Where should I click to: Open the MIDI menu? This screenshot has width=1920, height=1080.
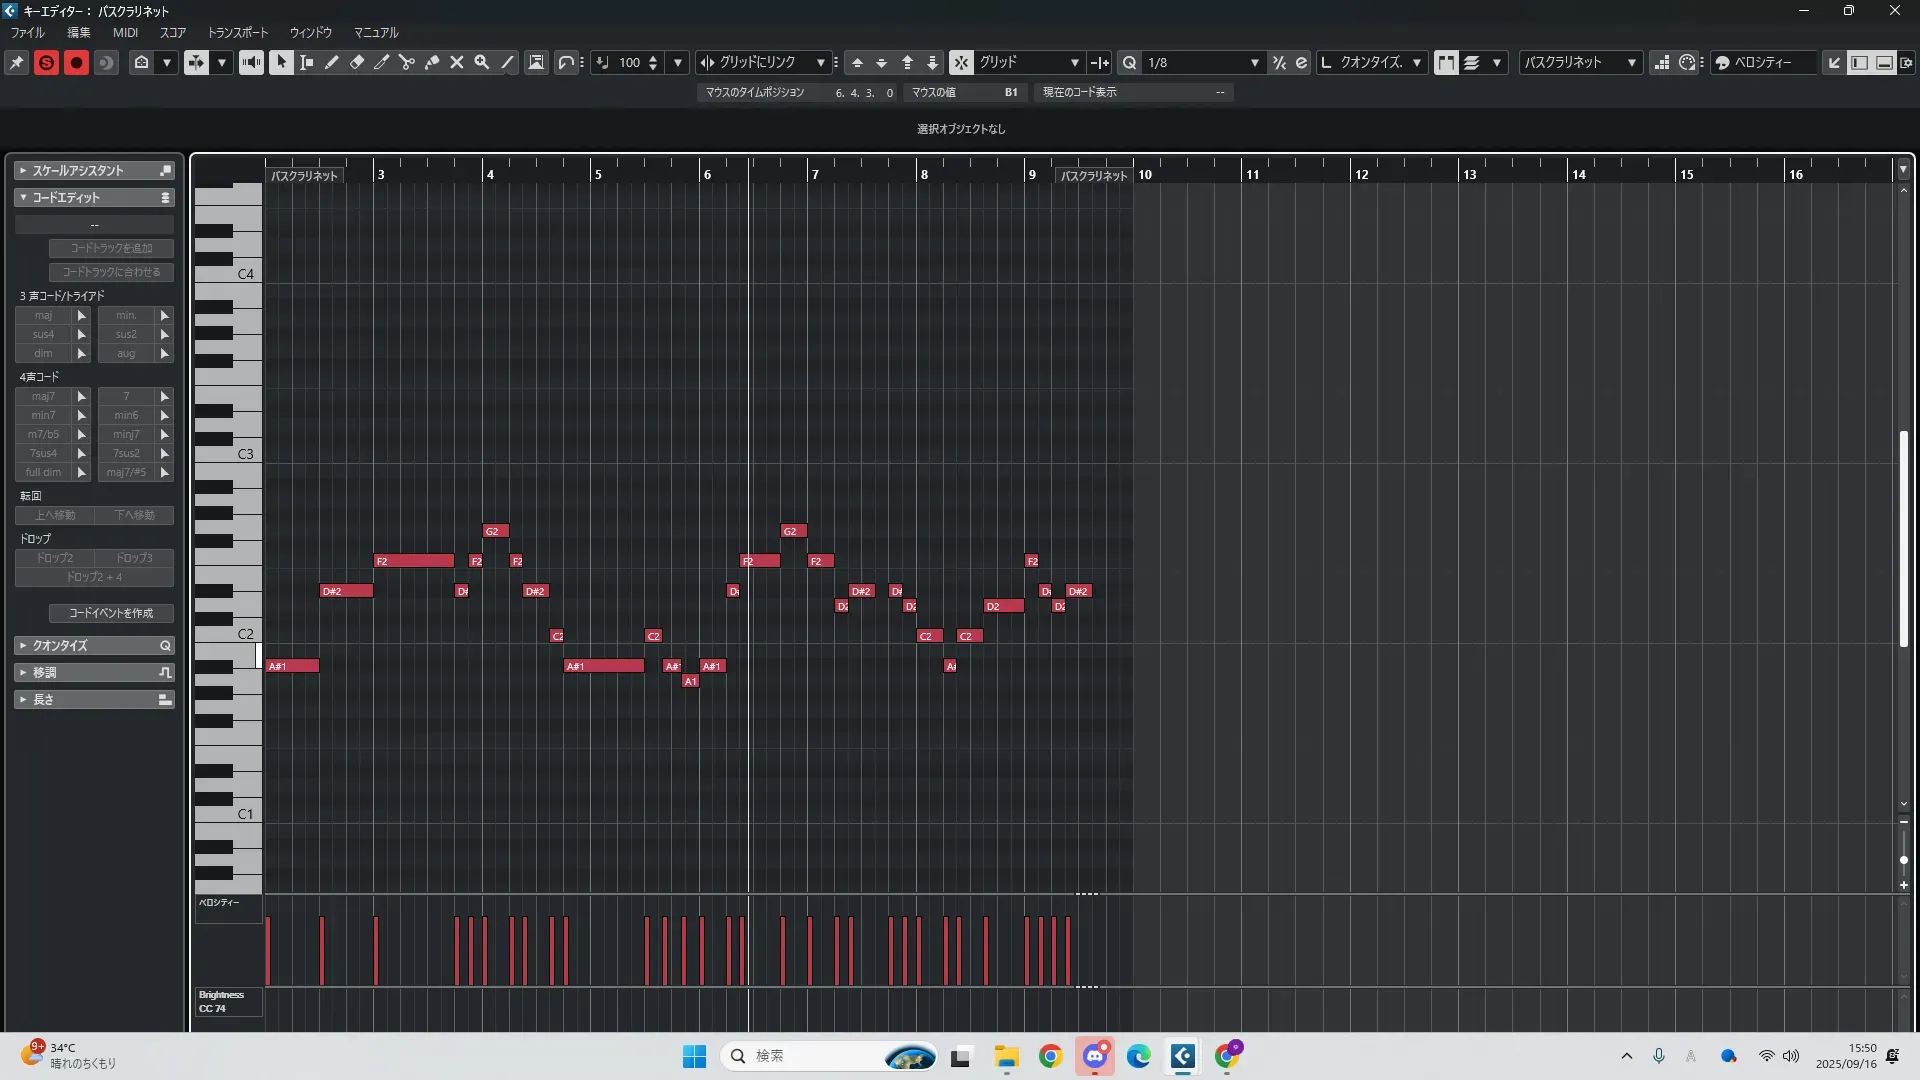125,32
